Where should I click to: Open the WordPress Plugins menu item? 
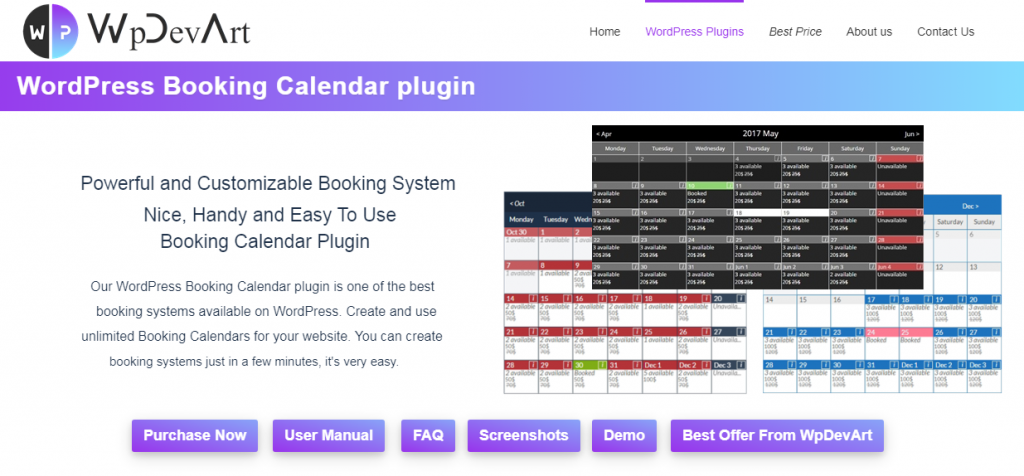click(694, 31)
